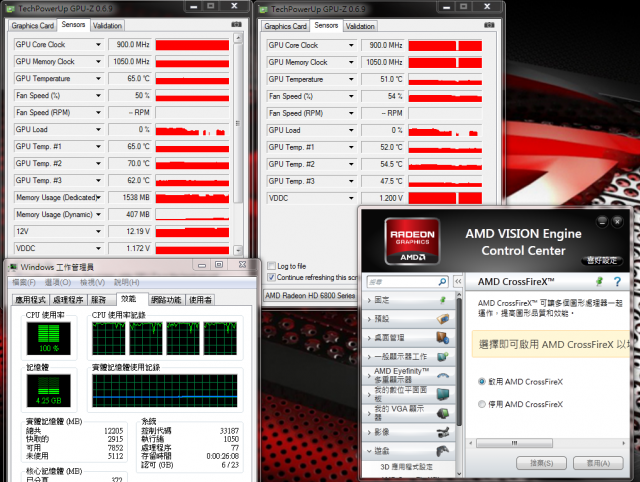Switch to Graphics Card tab in left GPU-Z
This screenshot has height=482, width=640.
tap(33, 25)
